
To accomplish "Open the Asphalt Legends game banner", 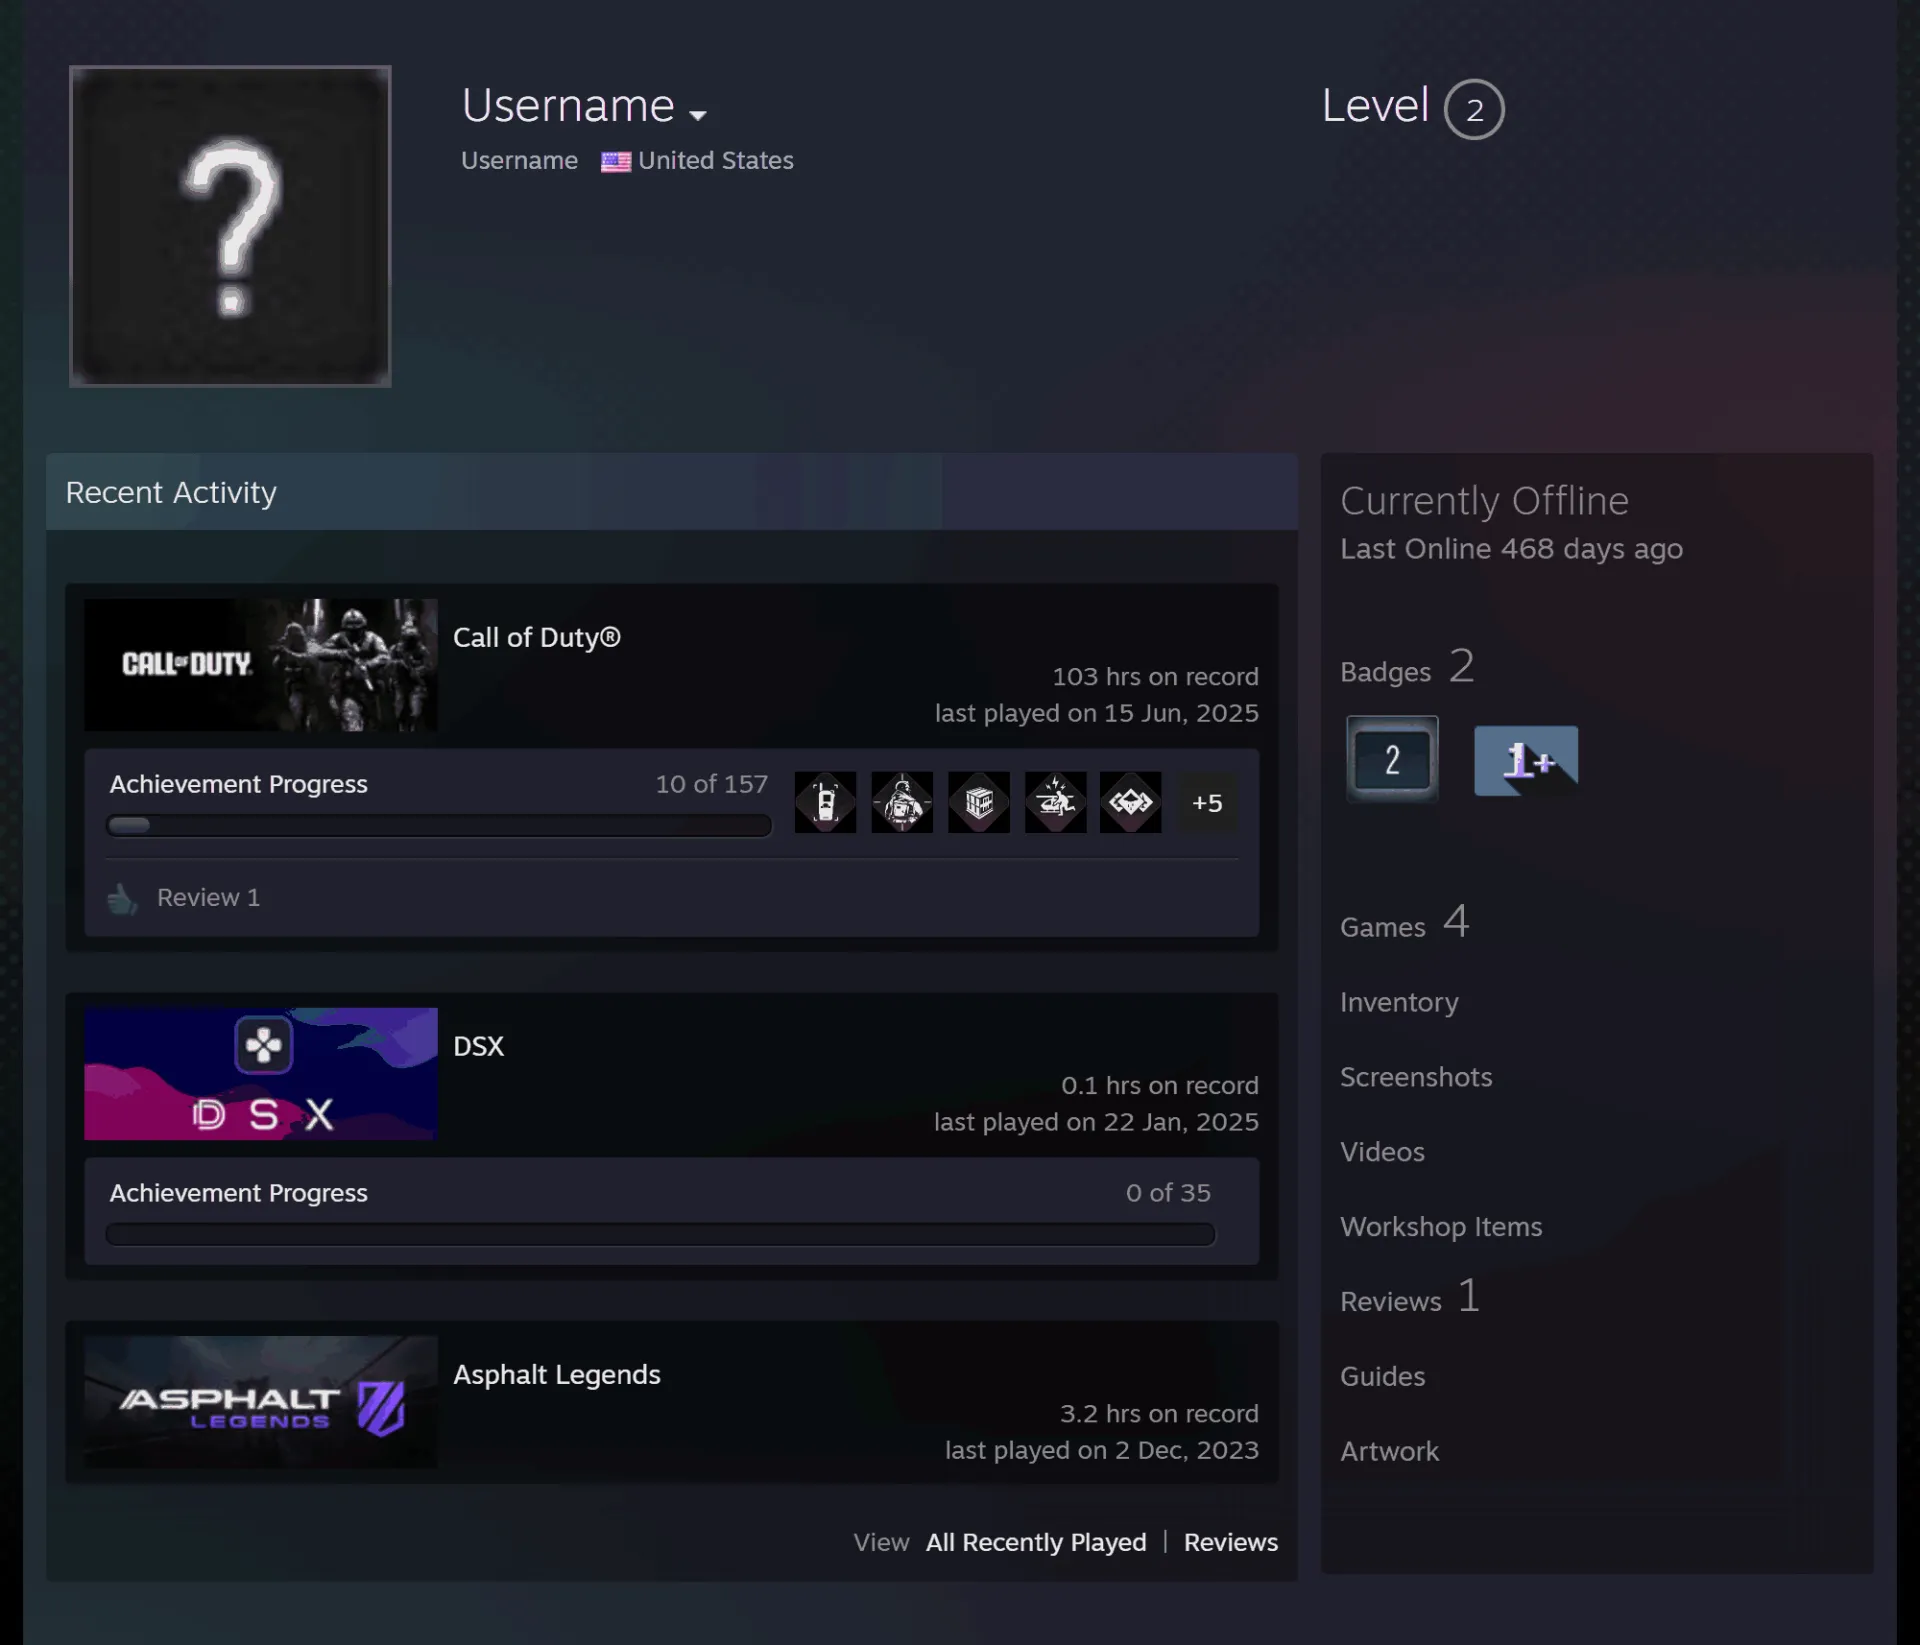I will click(x=261, y=1402).
